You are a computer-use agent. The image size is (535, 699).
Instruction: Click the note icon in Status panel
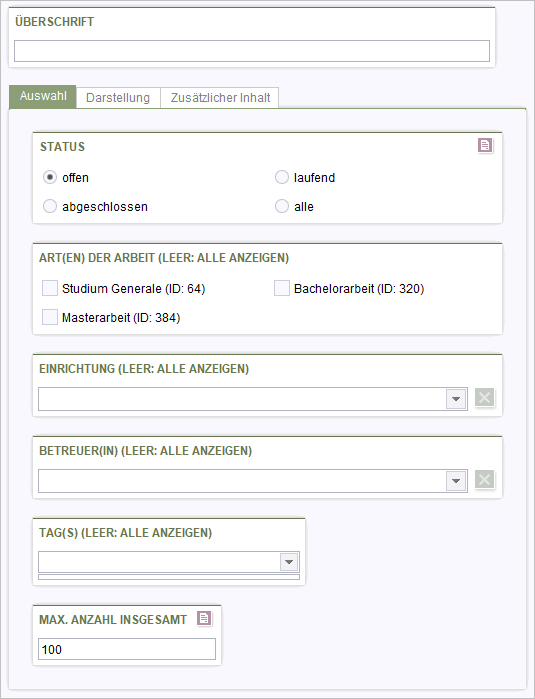485,145
